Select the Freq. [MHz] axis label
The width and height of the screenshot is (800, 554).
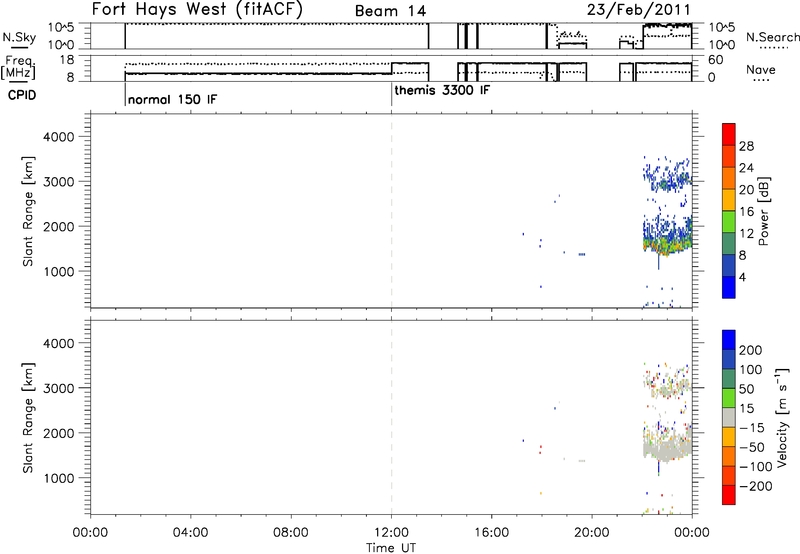pos(19,67)
